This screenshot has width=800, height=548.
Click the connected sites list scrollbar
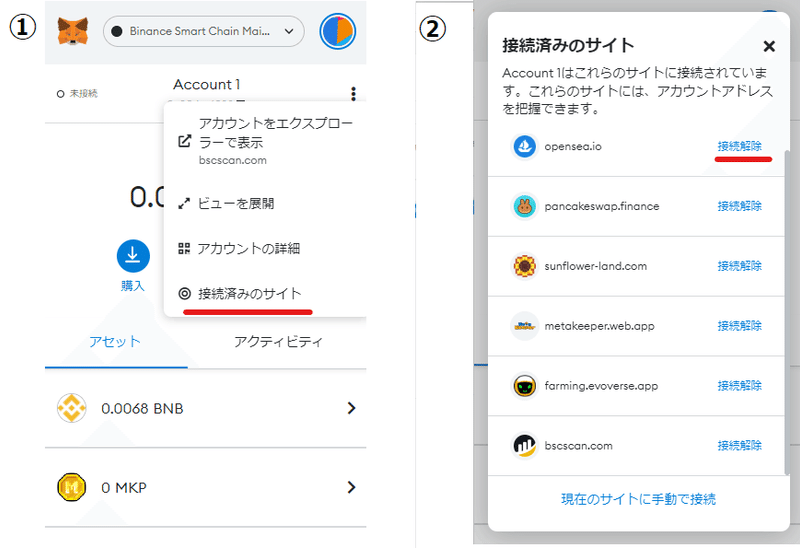(786, 311)
